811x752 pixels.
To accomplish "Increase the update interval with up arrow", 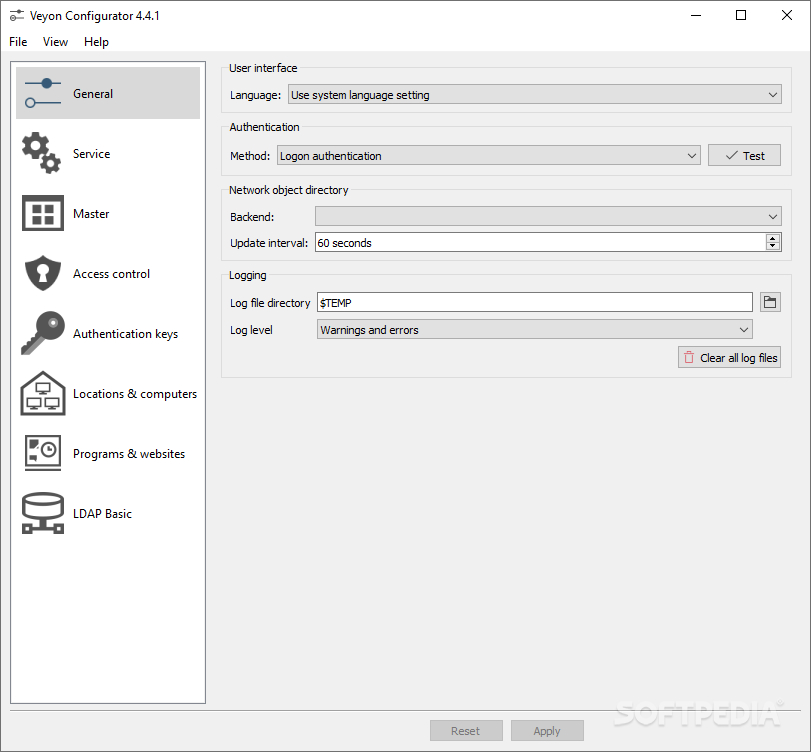I will (x=773, y=238).
